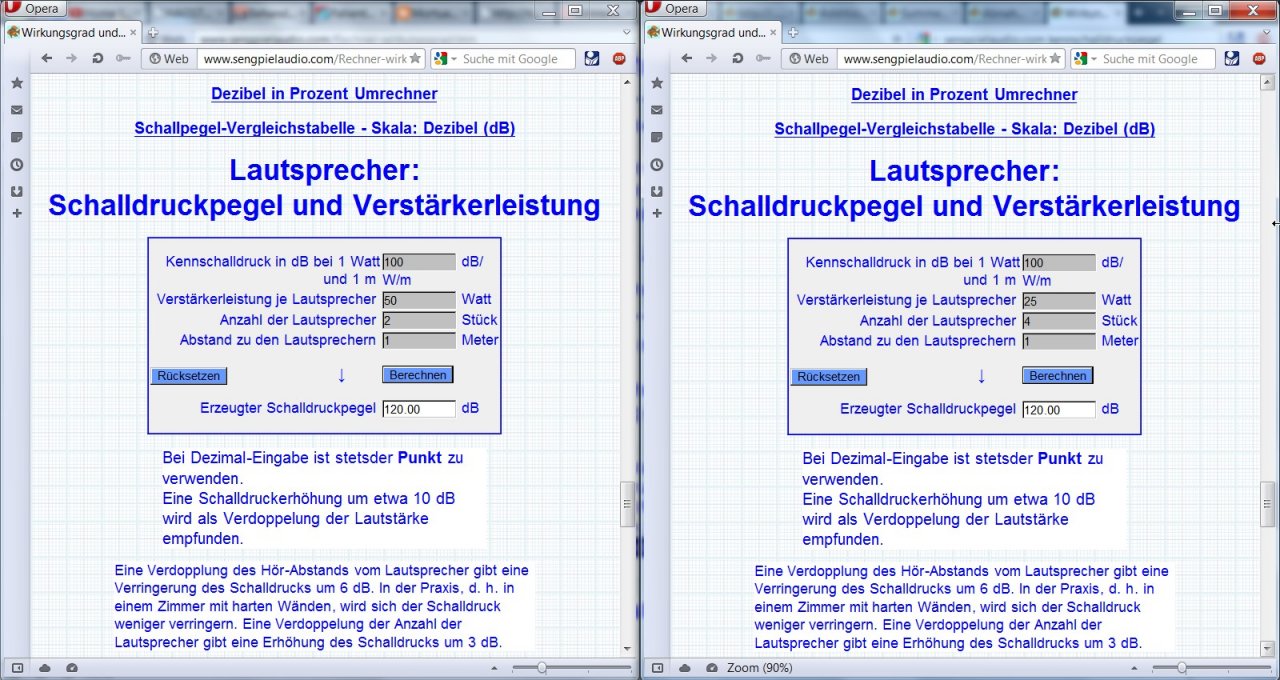Open view options arrow in left status bar

coord(493,668)
